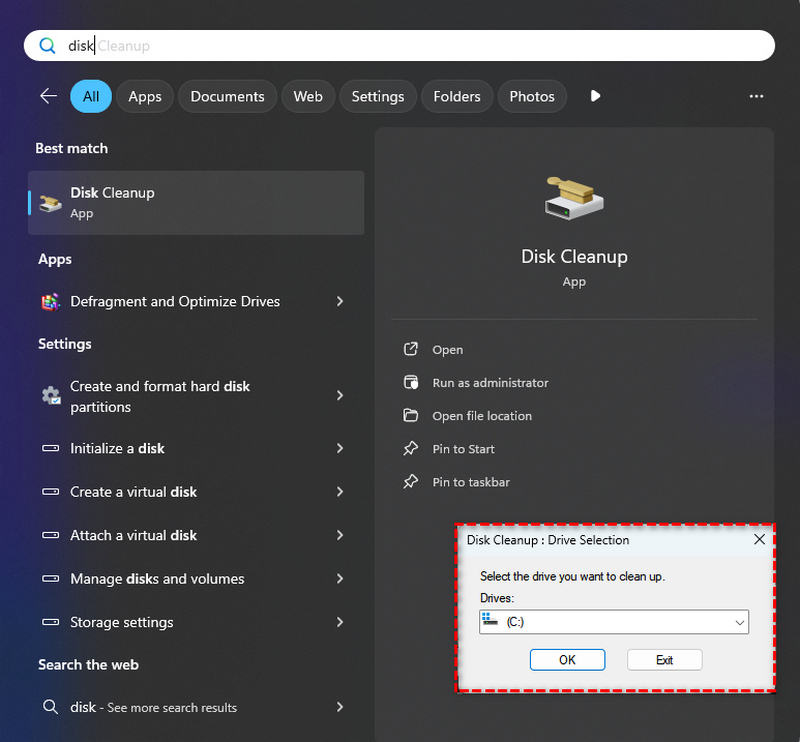Click the drive icon in Drives combo box
The width and height of the screenshot is (800, 742).
[490, 620]
